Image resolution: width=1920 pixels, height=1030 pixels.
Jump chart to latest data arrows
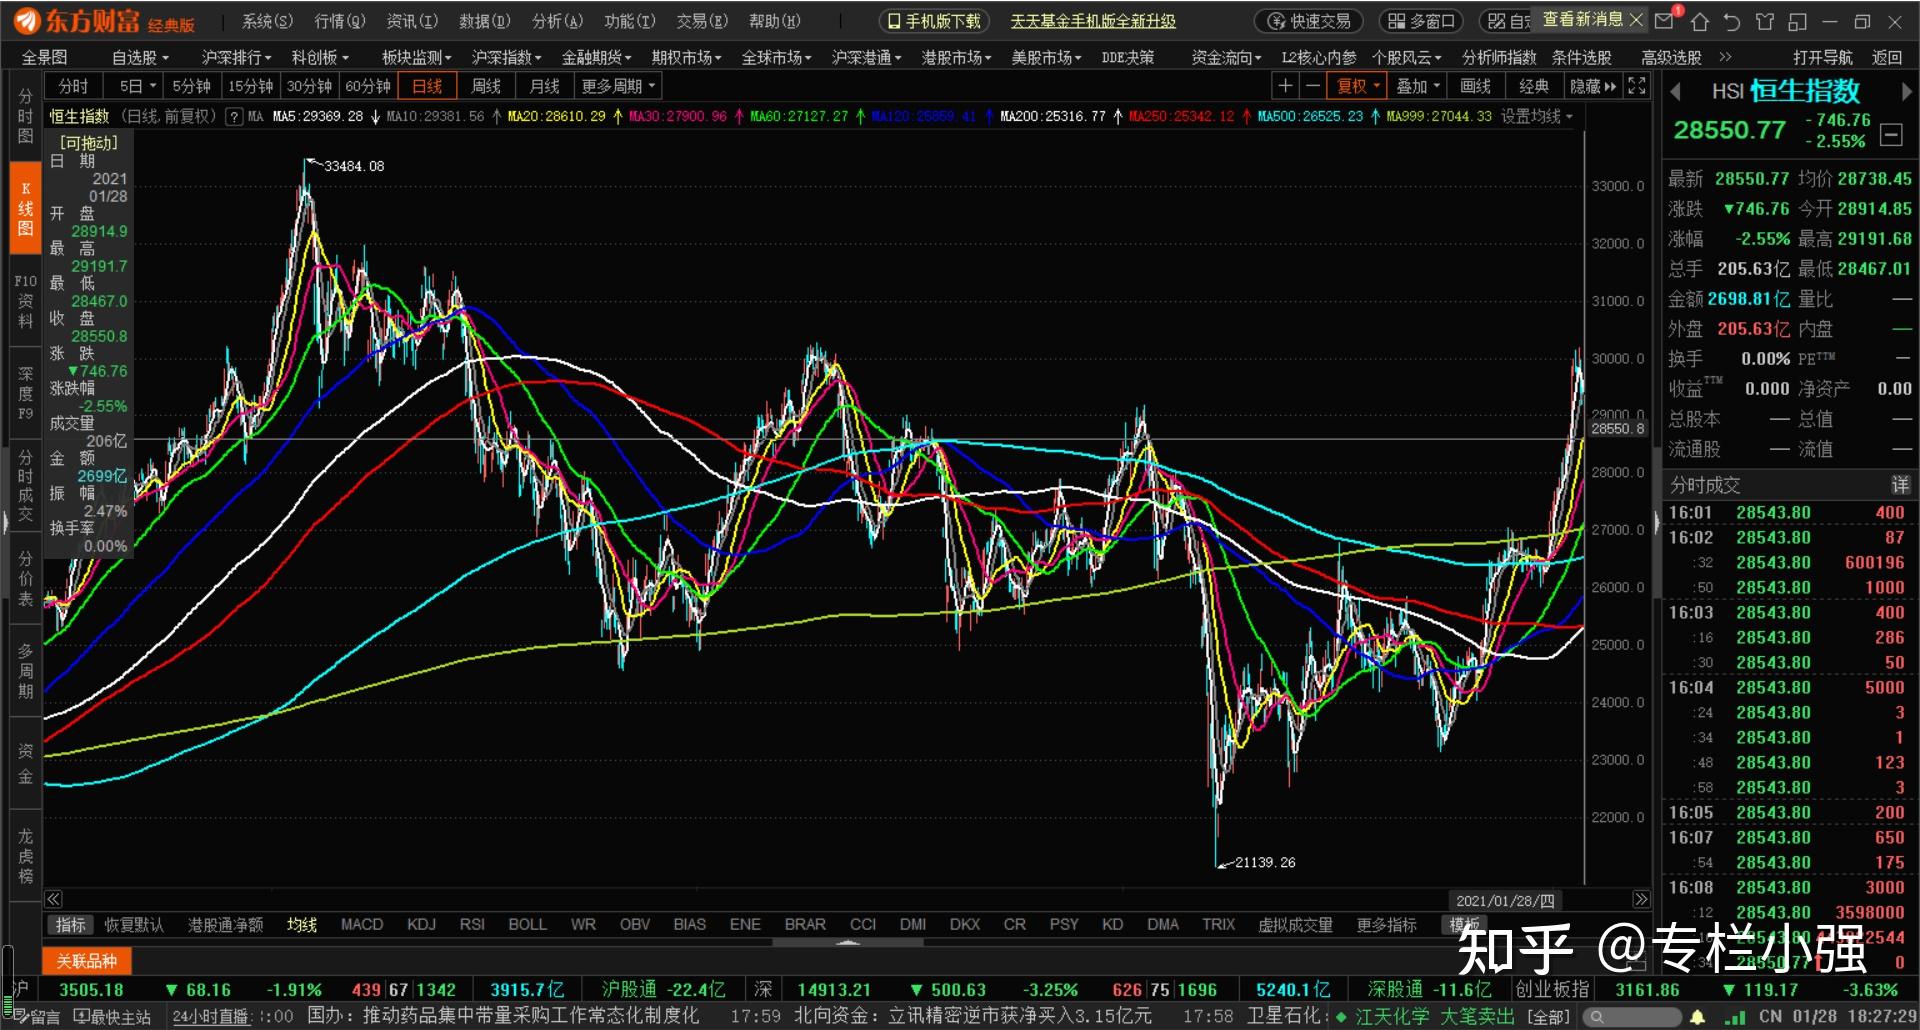pos(1641,899)
